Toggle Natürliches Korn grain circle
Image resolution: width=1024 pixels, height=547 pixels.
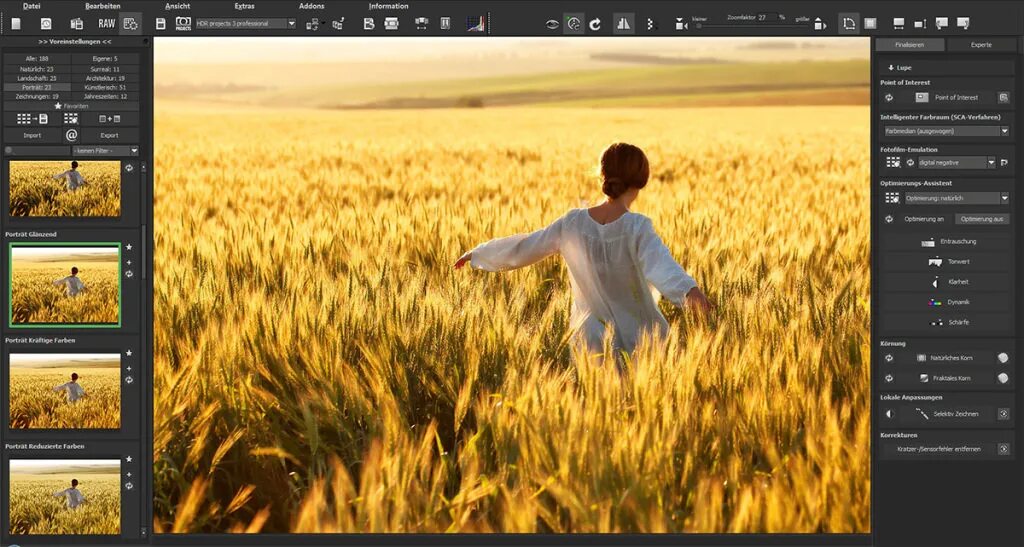[x=1002, y=358]
